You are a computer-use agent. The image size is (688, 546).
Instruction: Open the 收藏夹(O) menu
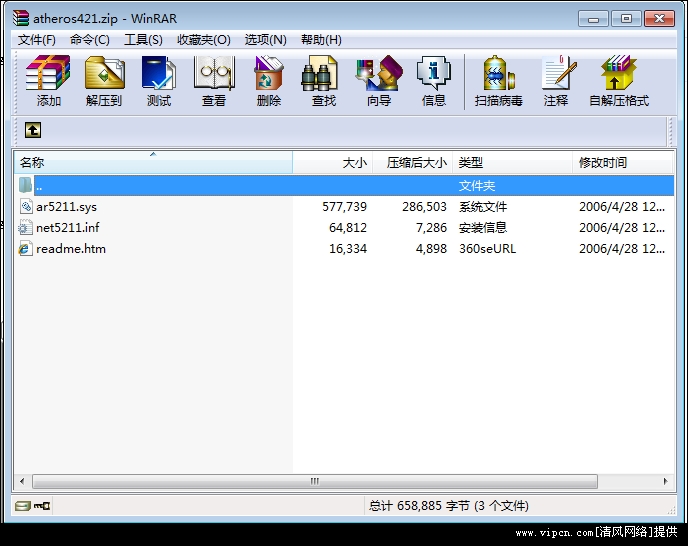click(204, 40)
